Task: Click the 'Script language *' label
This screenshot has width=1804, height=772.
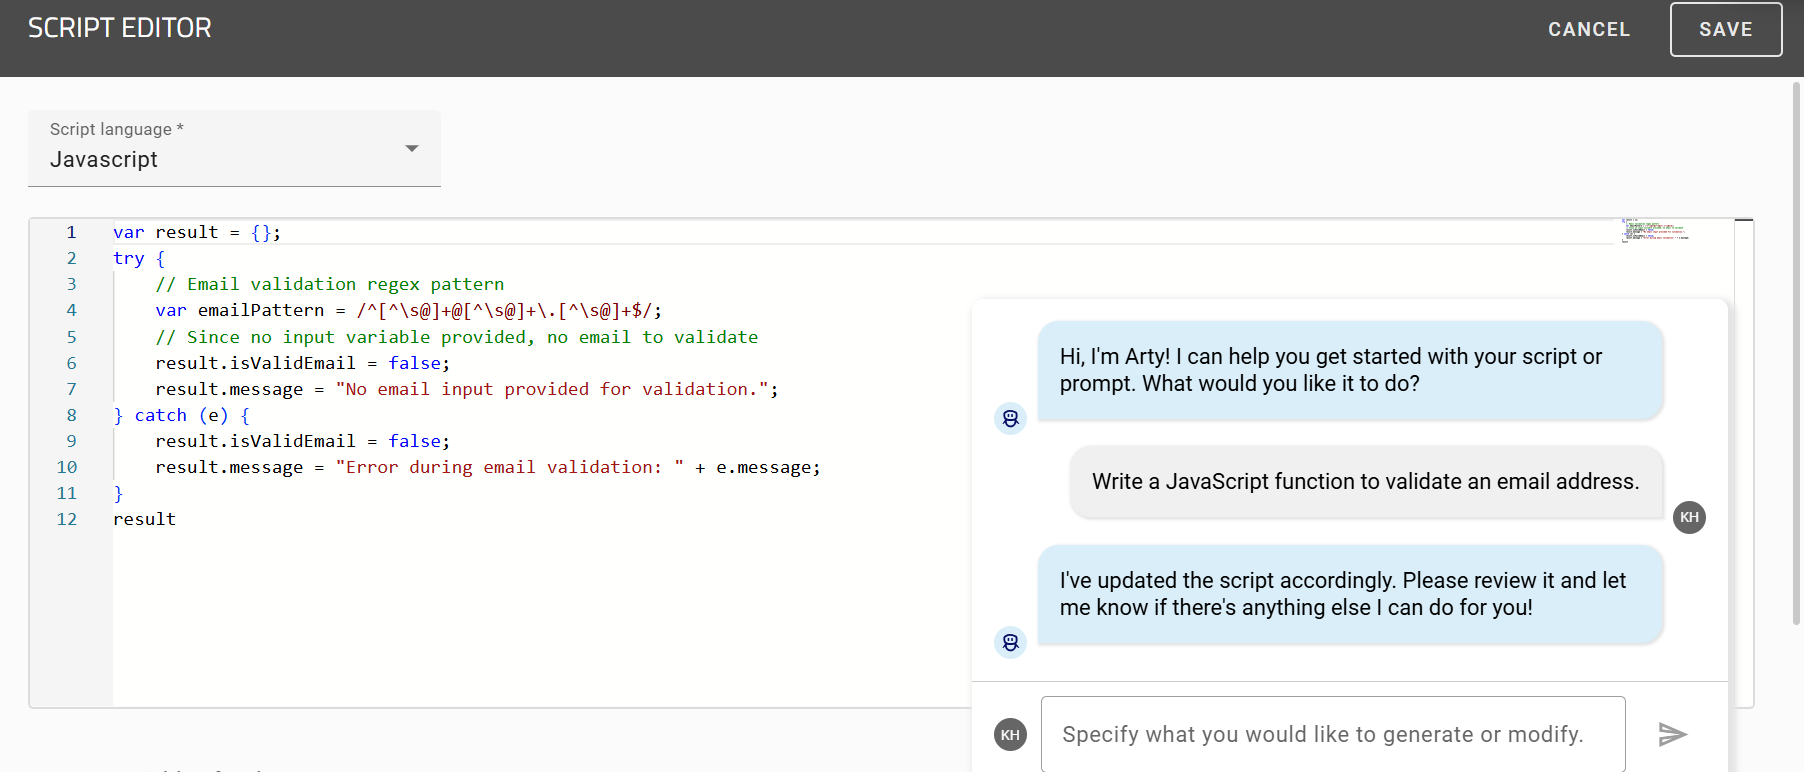Action: click(x=117, y=129)
